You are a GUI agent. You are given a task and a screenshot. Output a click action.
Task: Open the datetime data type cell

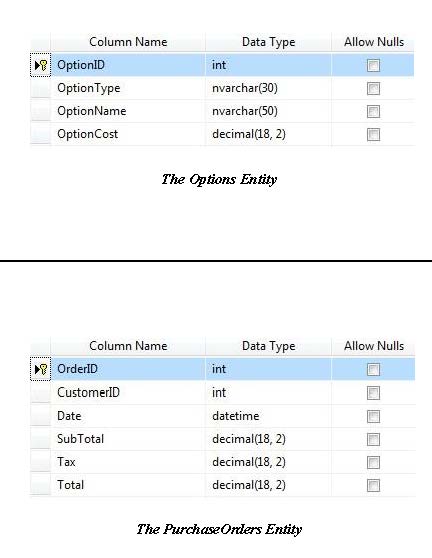[268, 416]
